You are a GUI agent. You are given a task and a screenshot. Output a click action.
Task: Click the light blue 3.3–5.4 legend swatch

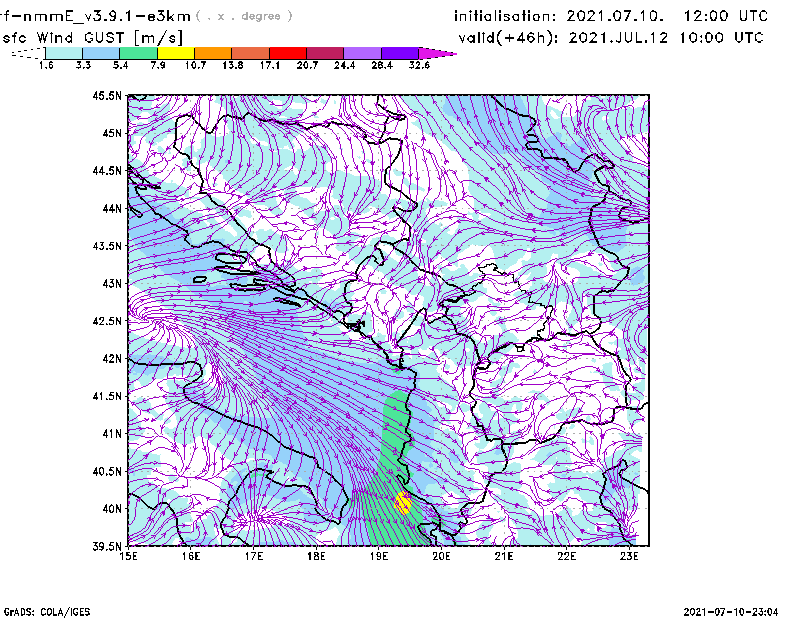pyautogui.click(x=101, y=53)
